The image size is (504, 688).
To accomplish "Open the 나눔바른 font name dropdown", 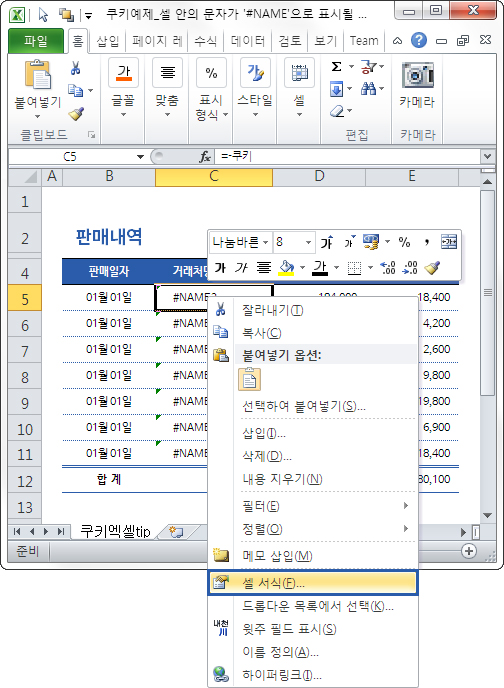I will click(266, 242).
